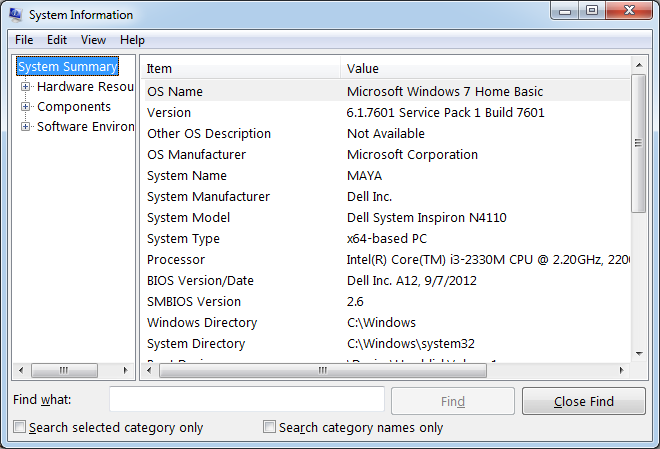Select the Processor row label
The height and width of the screenshot is (449, 660).
[x=176, y=260]
